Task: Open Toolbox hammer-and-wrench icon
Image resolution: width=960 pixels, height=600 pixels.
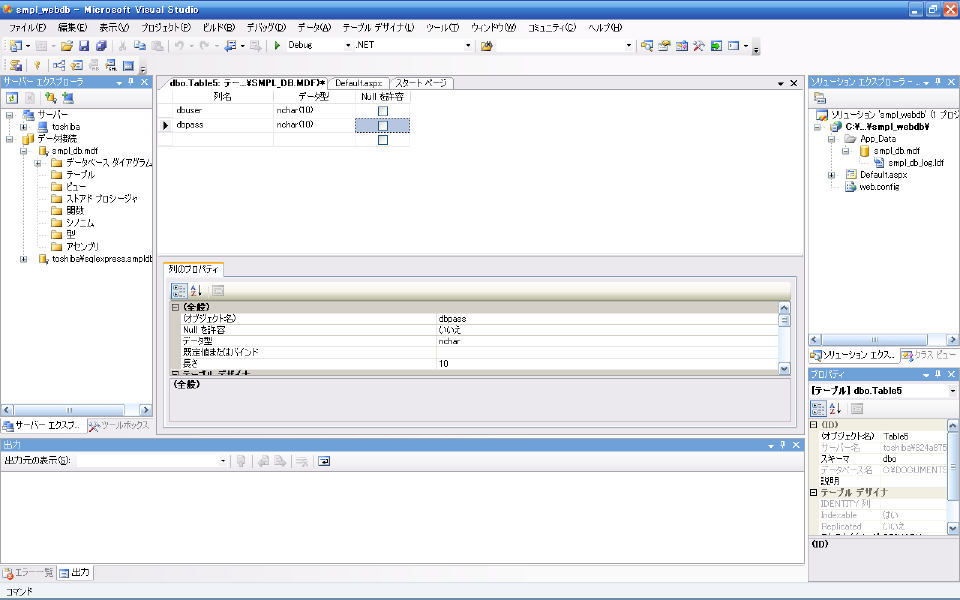Action: pos(699,46)
